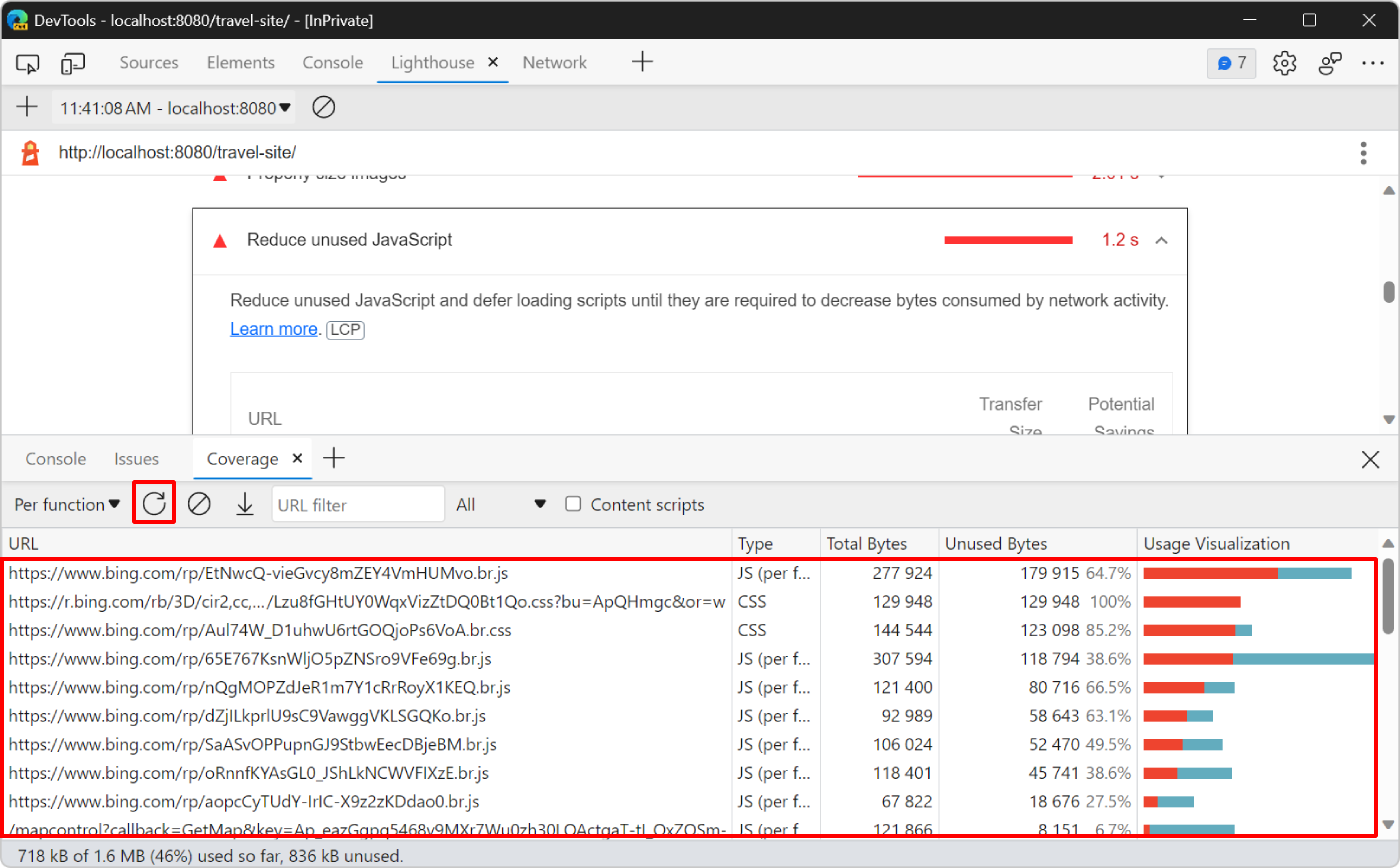Viewport: 1400px width, 868px height.
Task: Click inside the URL filter field
Action: pos(358,504)
